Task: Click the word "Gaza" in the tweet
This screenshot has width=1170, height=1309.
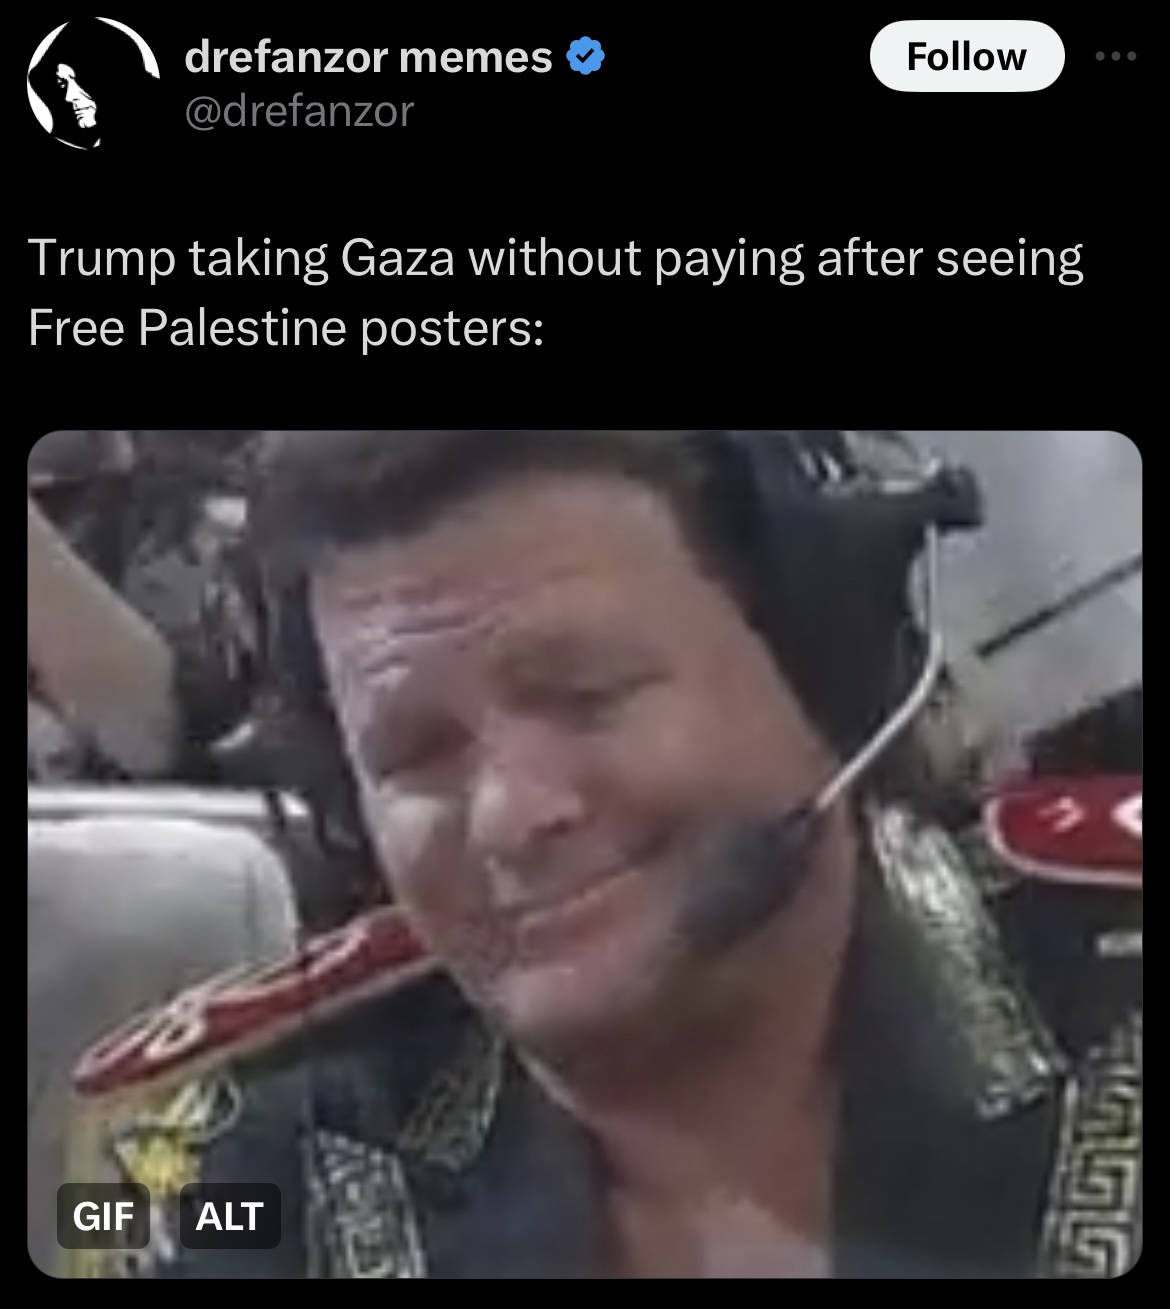Action: [x=398, y=258]
